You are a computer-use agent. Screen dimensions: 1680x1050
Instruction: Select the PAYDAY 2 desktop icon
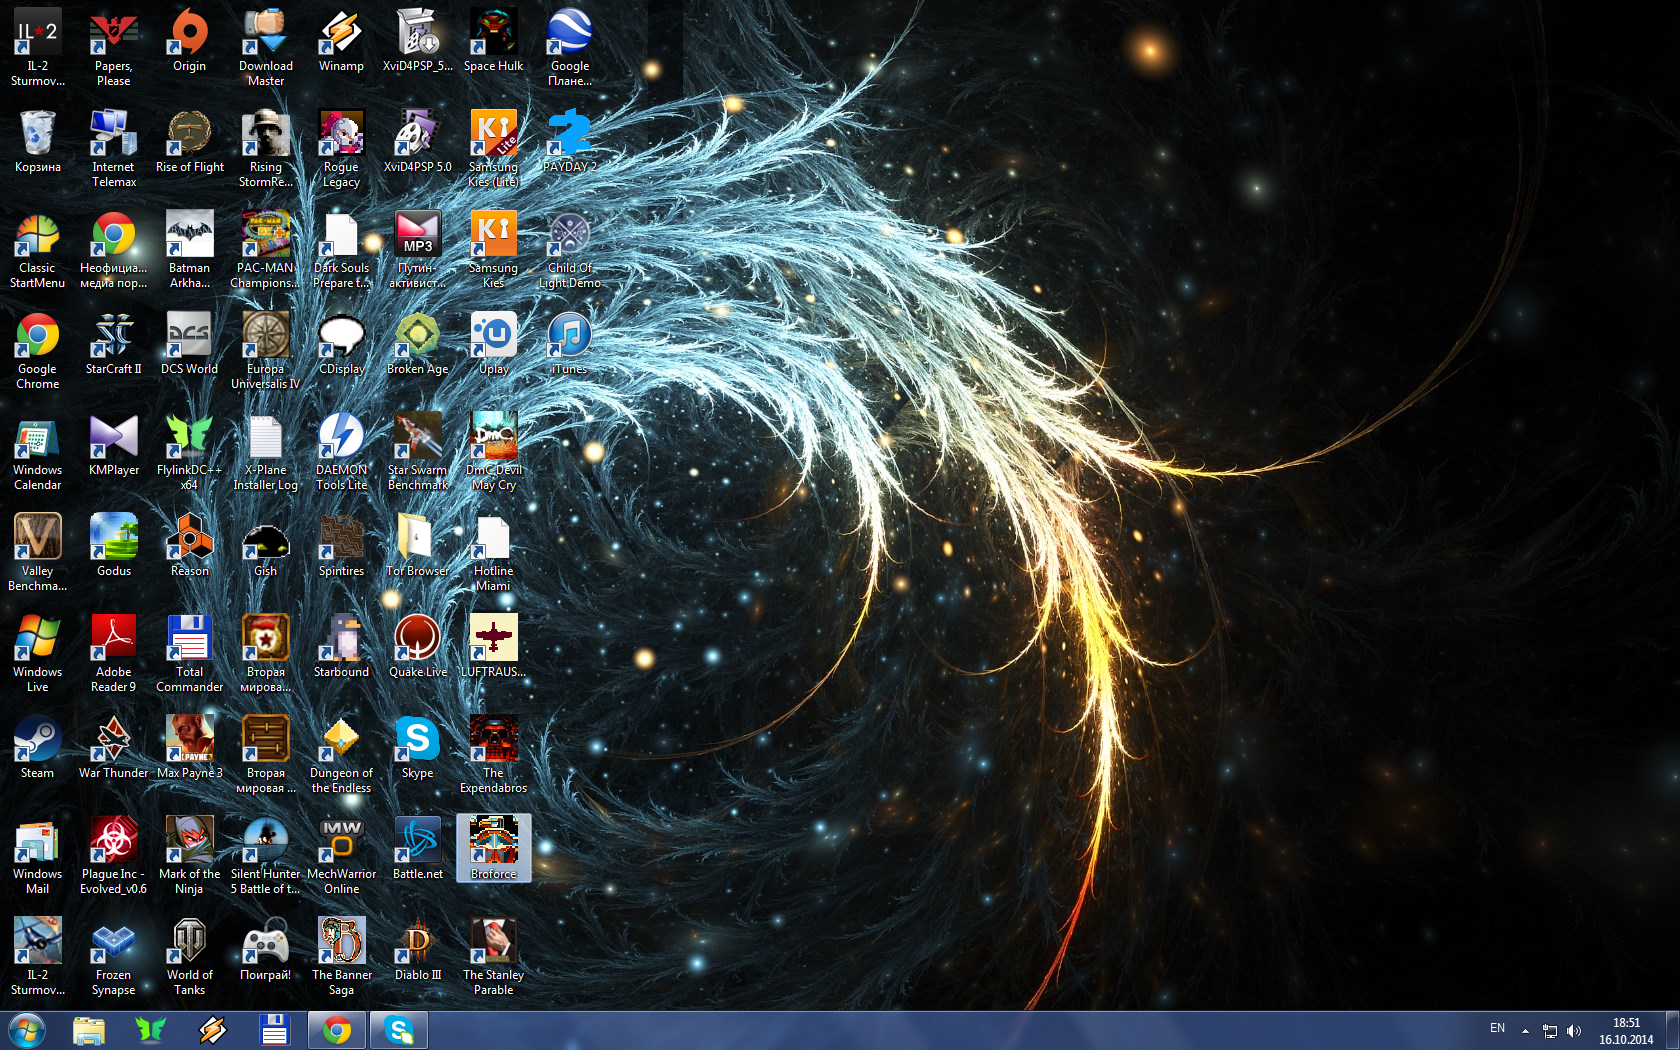click(569, 142)
